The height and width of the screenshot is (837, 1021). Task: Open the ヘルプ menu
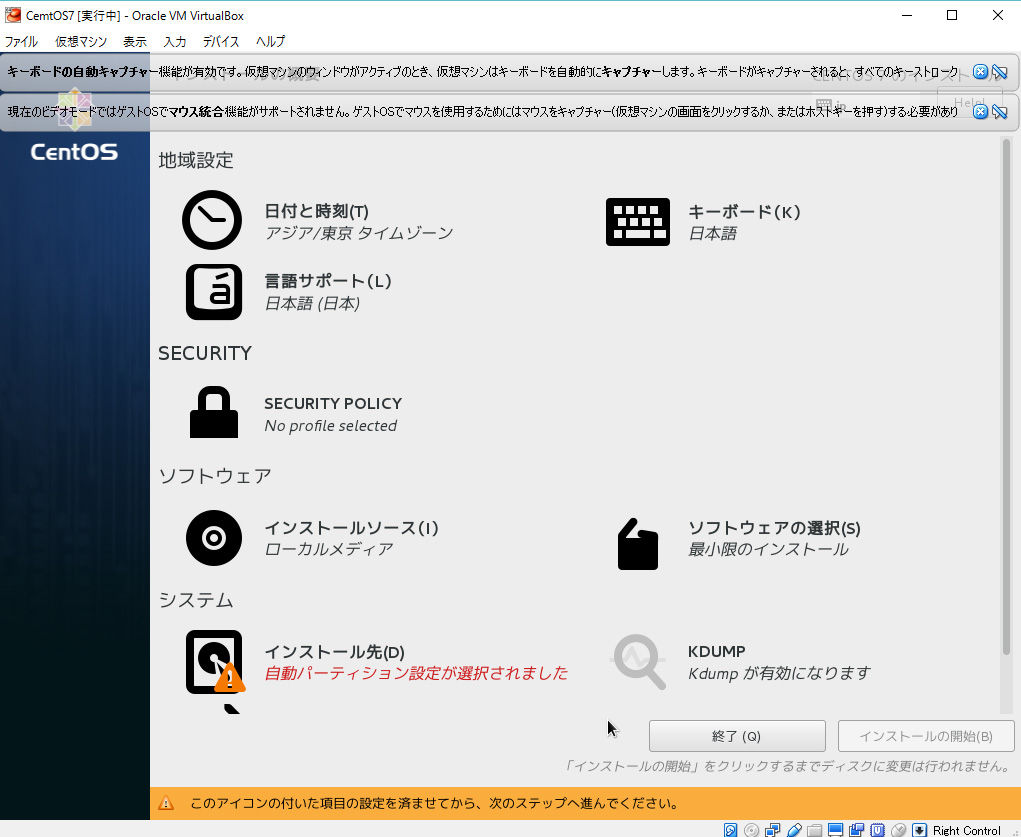[x=270, y=42]
